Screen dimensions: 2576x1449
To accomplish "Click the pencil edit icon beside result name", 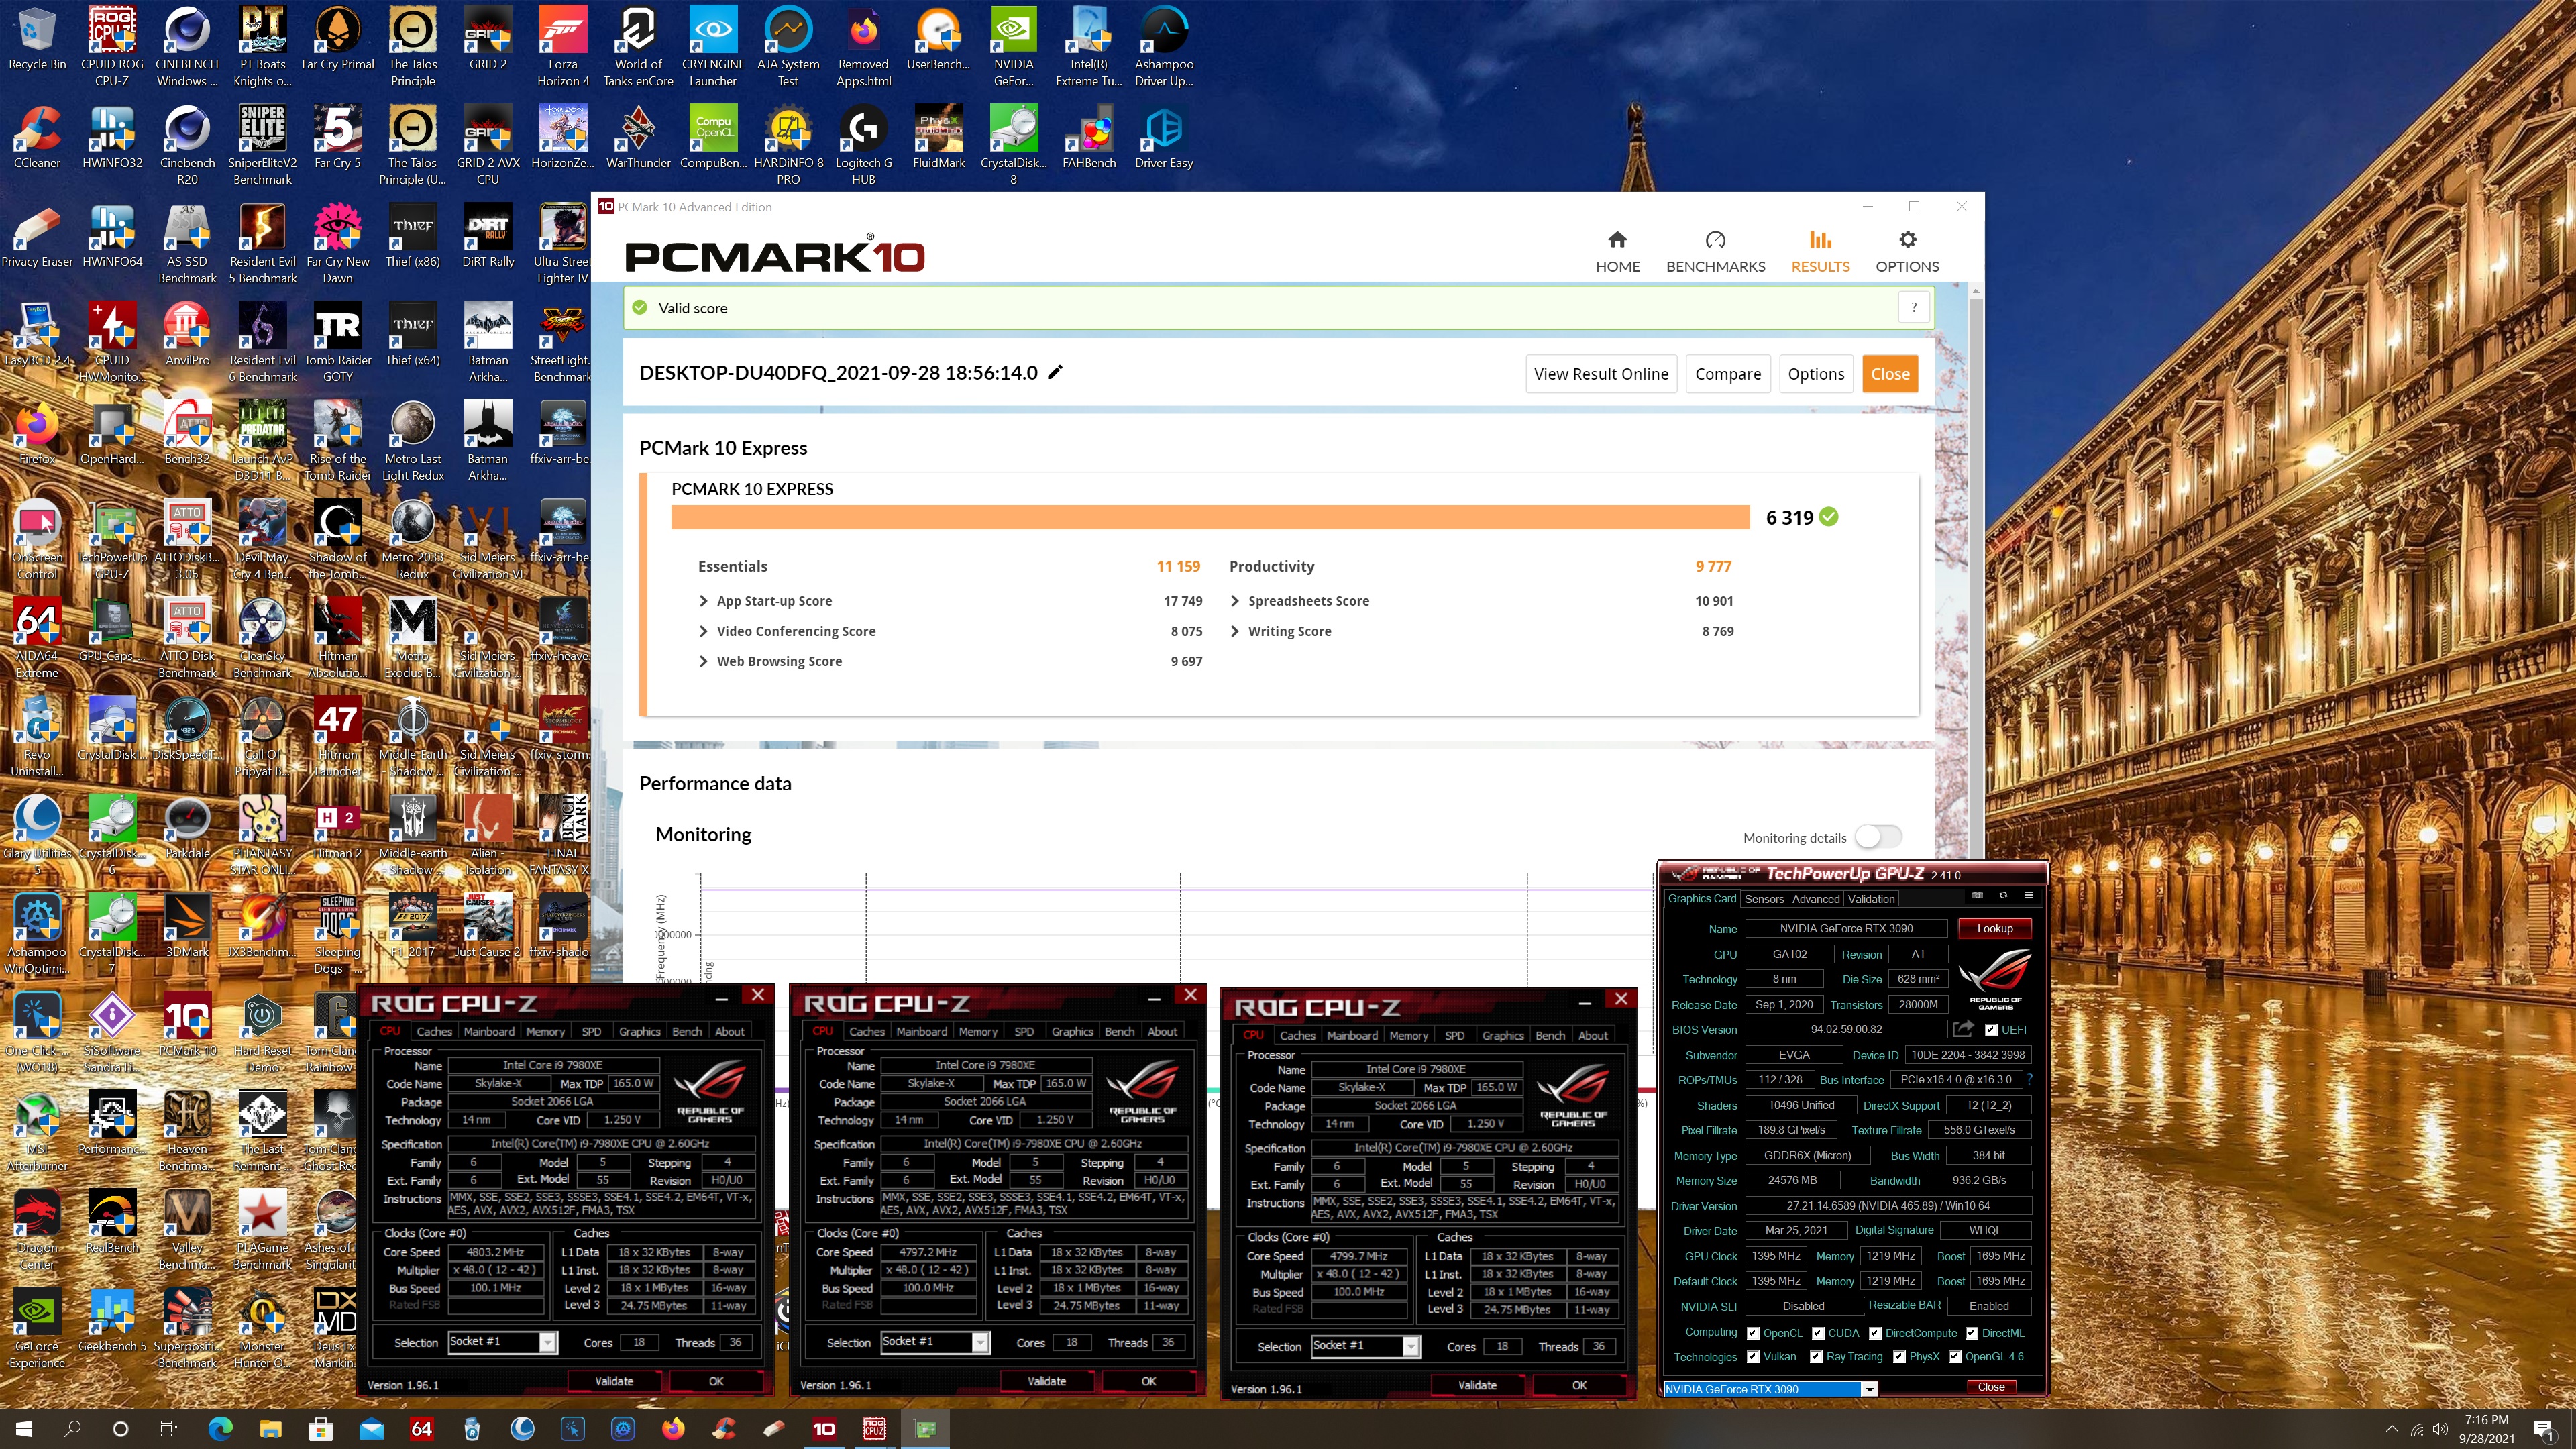I will [x=1055, y=372].
